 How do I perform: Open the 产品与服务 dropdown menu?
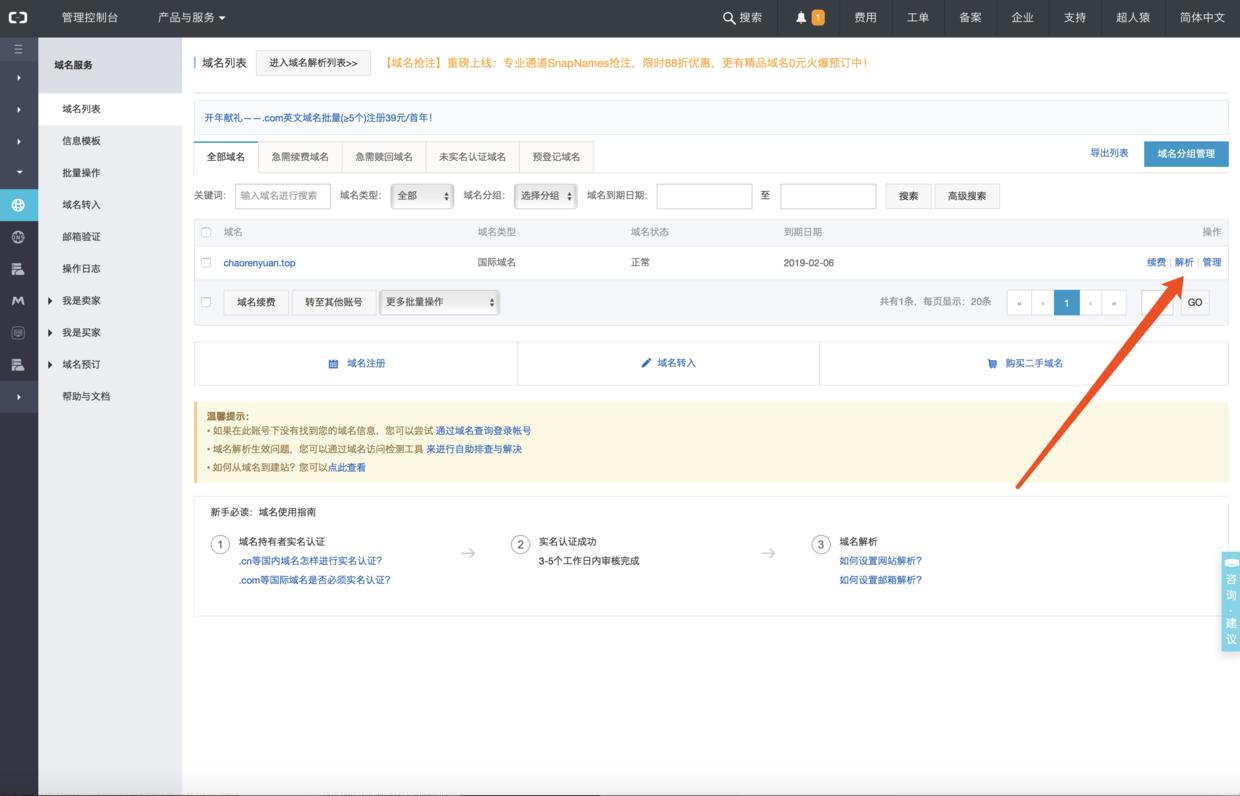point(189,17)
